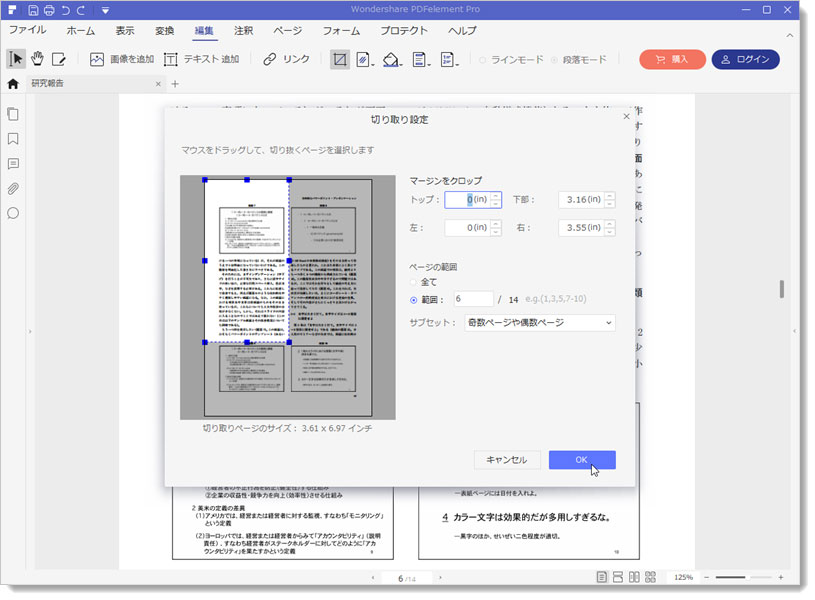Open the attachments panel

(x=13, y=188)
